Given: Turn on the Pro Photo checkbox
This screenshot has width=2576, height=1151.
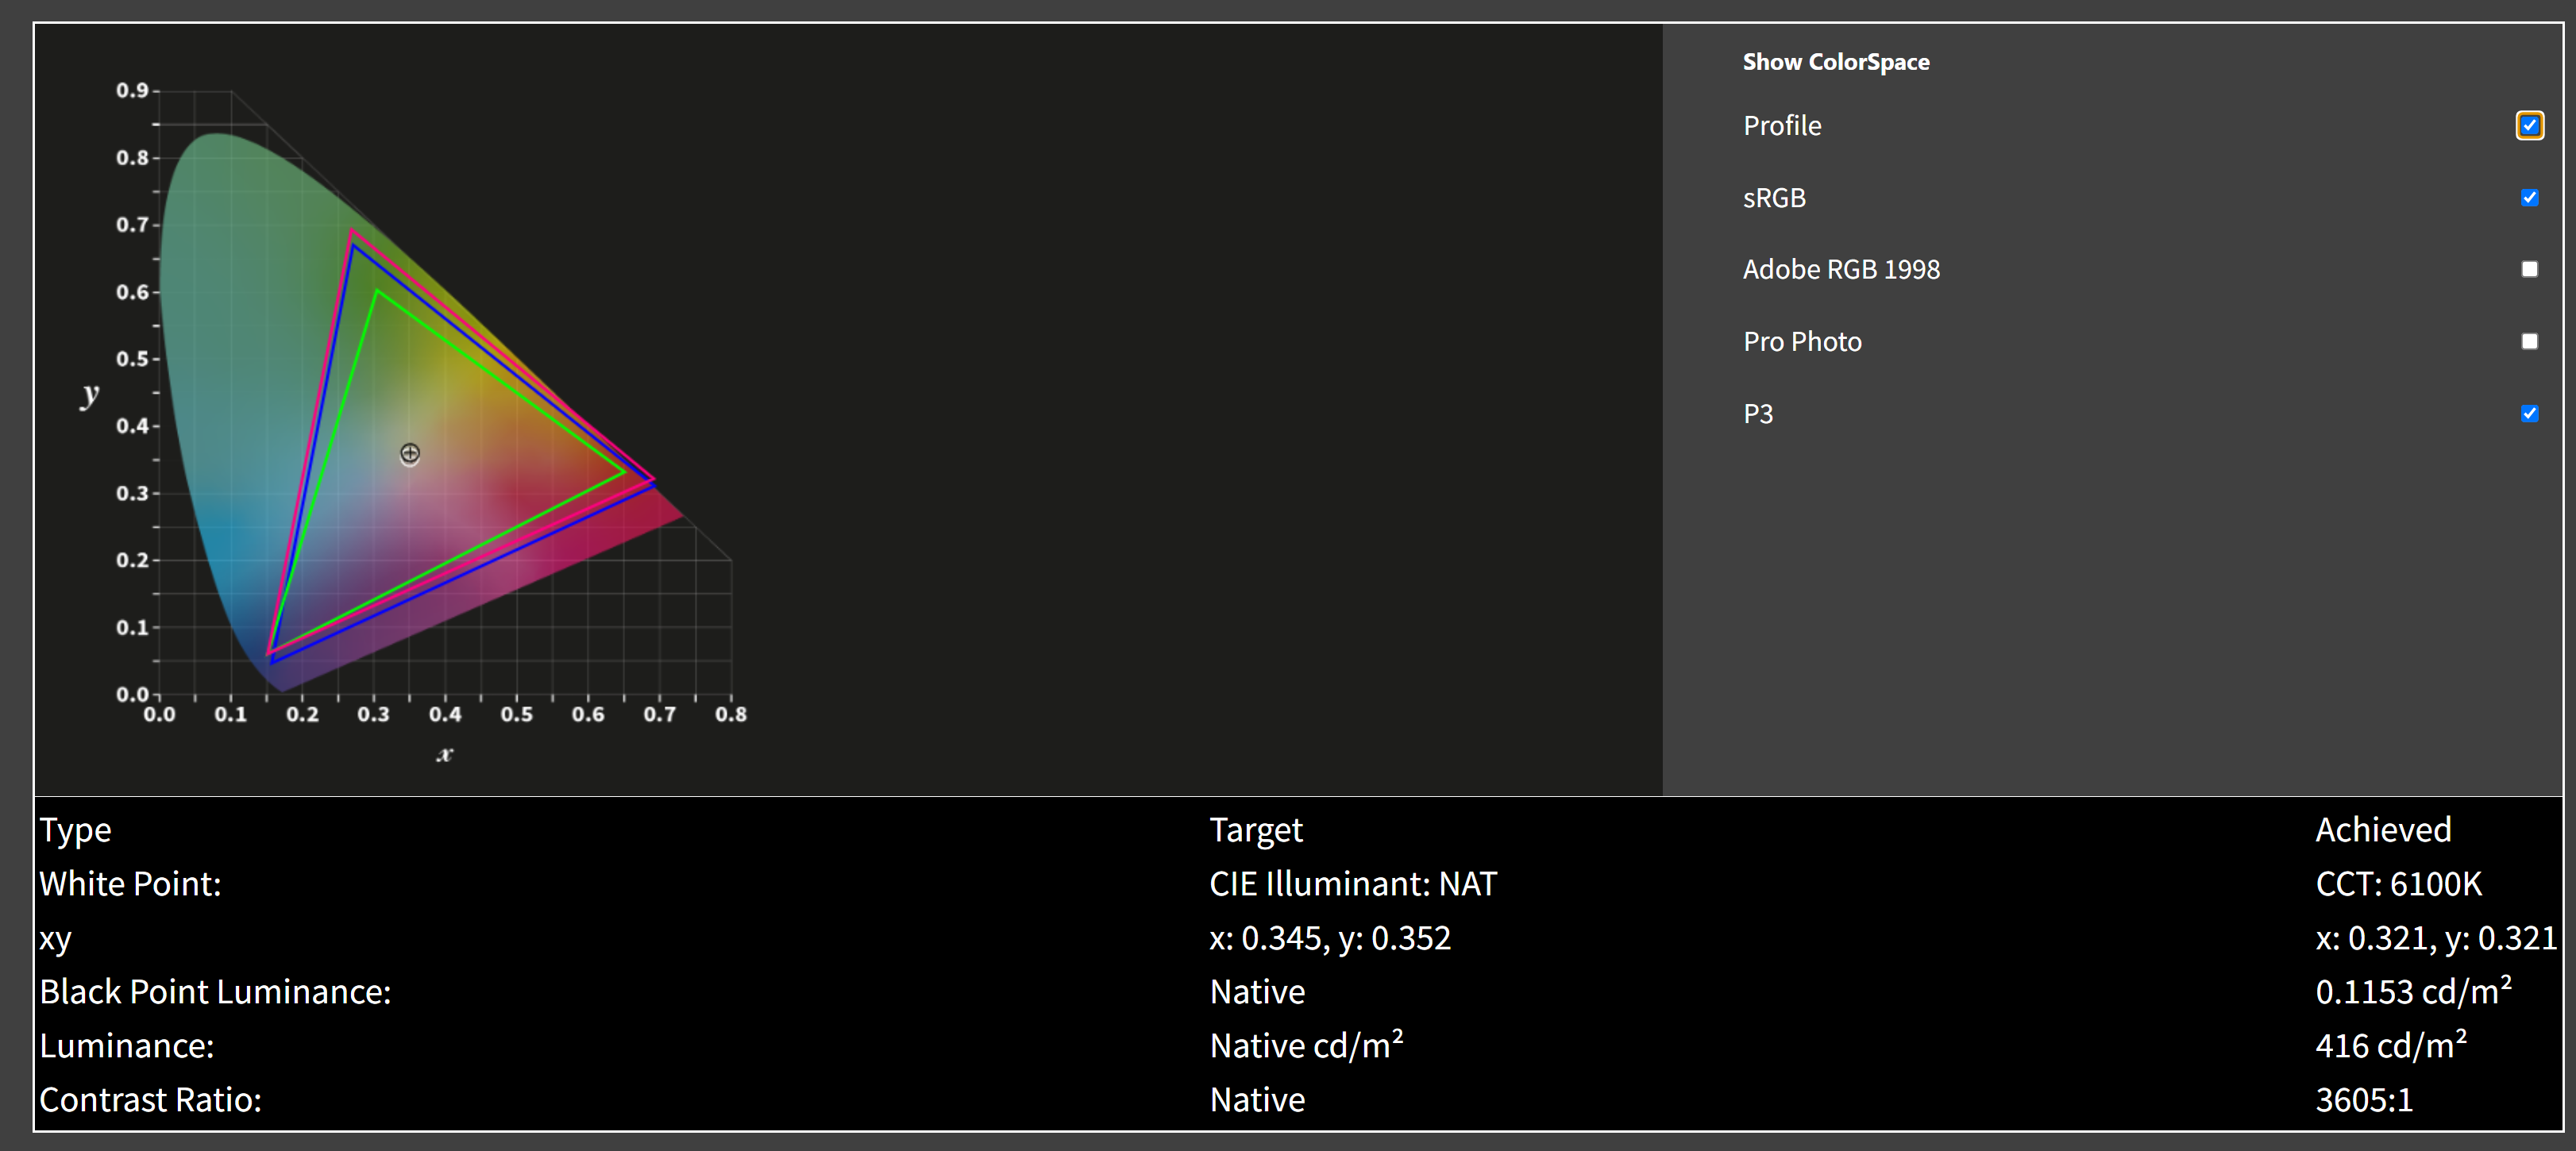Looking at the screenshot, I should [2529, 342].
